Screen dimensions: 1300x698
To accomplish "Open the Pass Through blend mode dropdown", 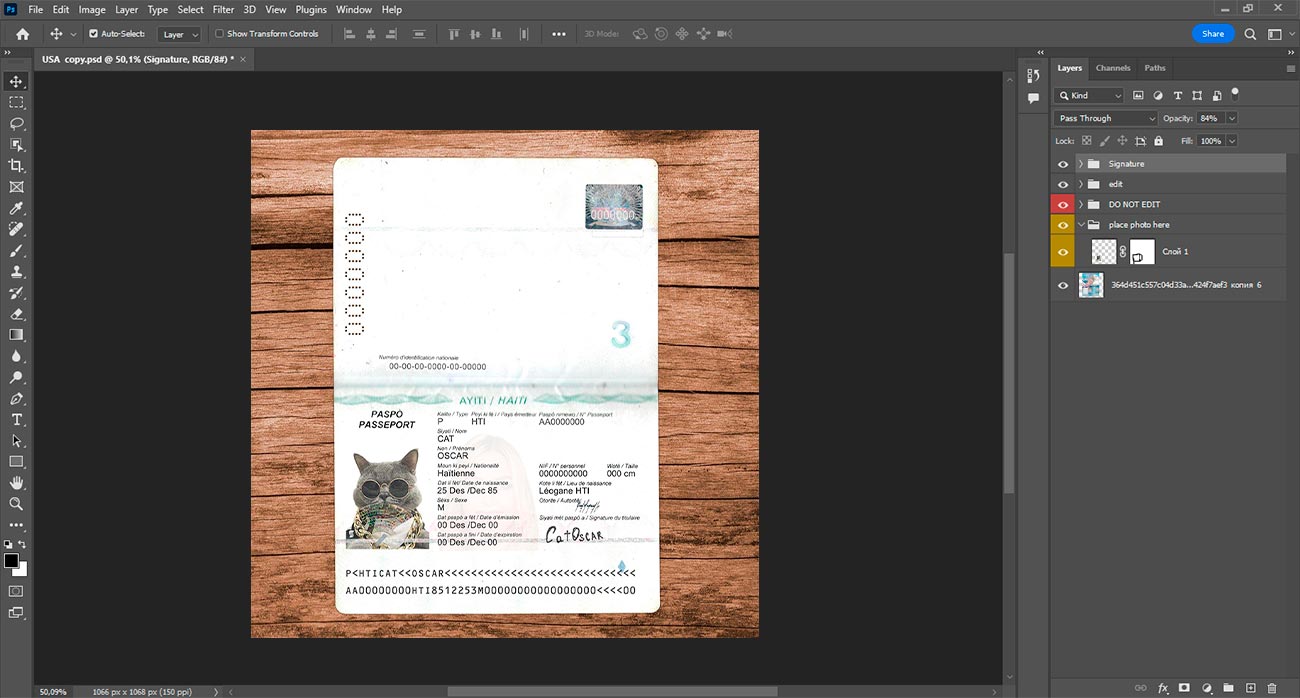I will [1105, 118].
